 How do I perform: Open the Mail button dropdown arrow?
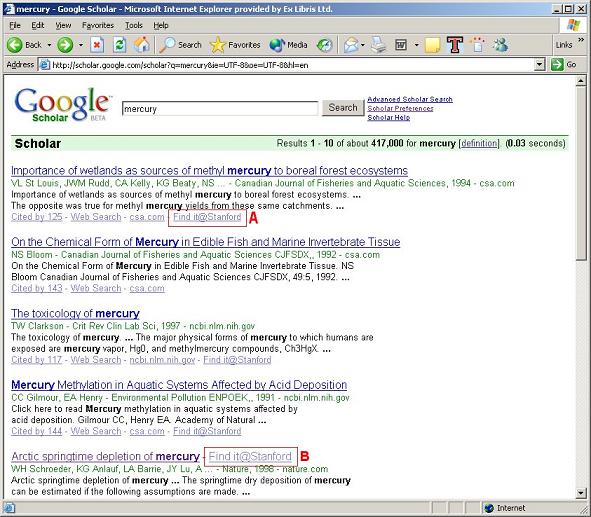point(363,45)
